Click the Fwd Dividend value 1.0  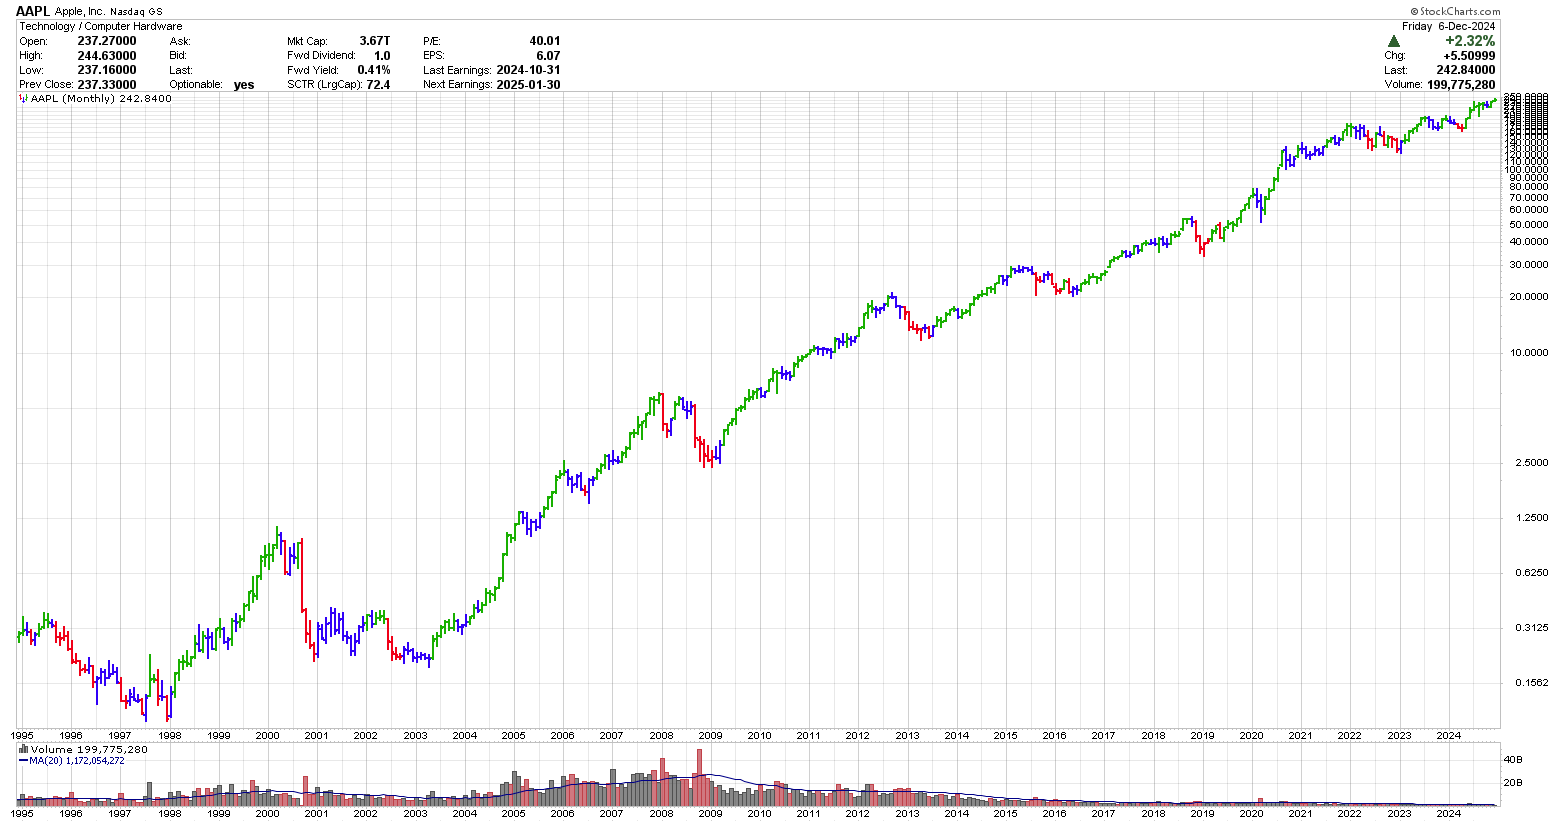pyautogui.click(x=382, y=56)
